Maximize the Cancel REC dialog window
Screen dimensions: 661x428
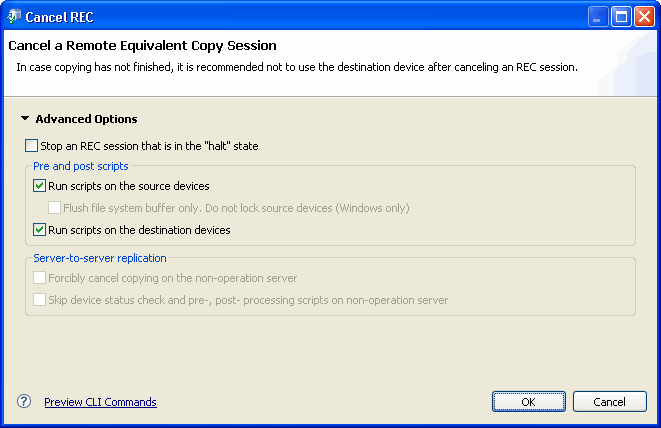(621, 17)
